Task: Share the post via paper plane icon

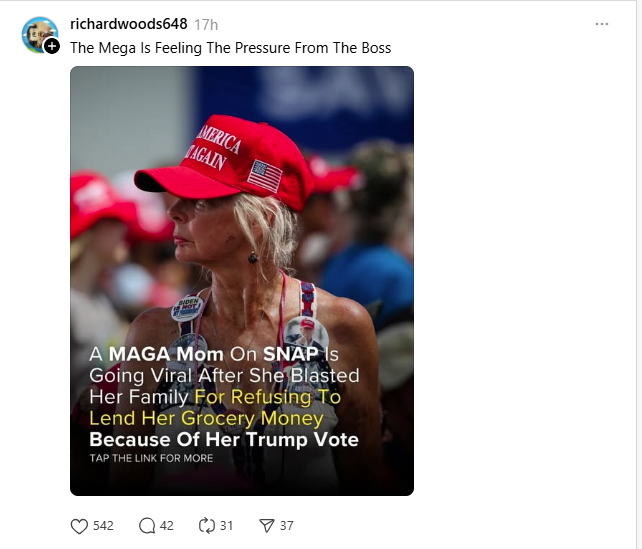Action: tap(267, 526)
